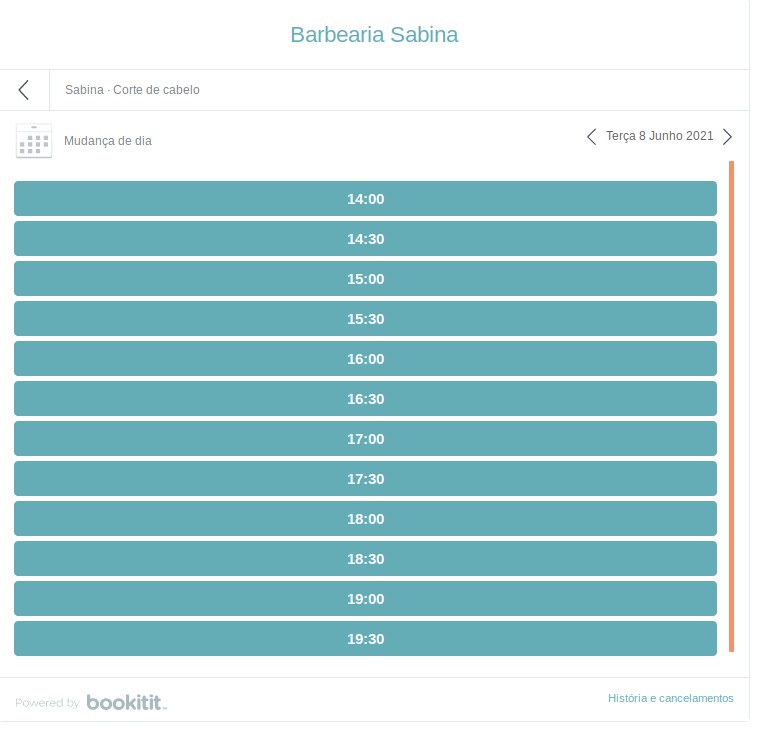This screenshot has height=738, width=777.
Task: Click the Mudança de dia label
Action: (108, 141)
